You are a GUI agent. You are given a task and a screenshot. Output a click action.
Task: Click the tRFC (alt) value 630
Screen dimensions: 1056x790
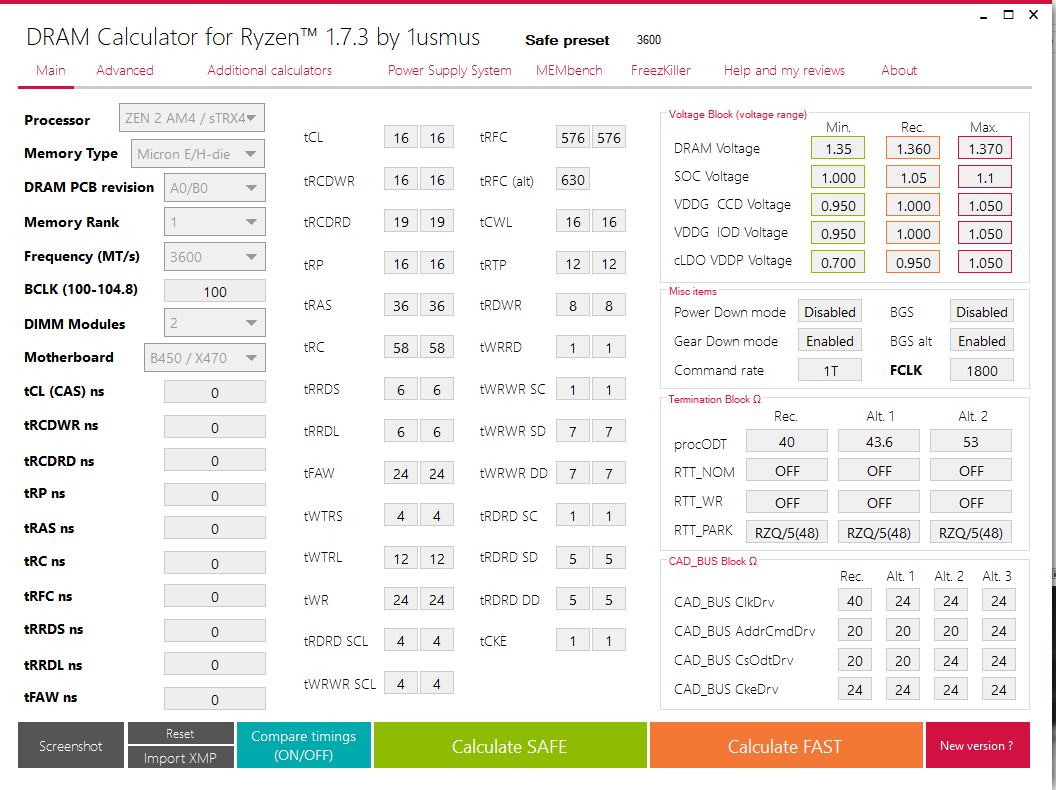click(x=572, y=179)
